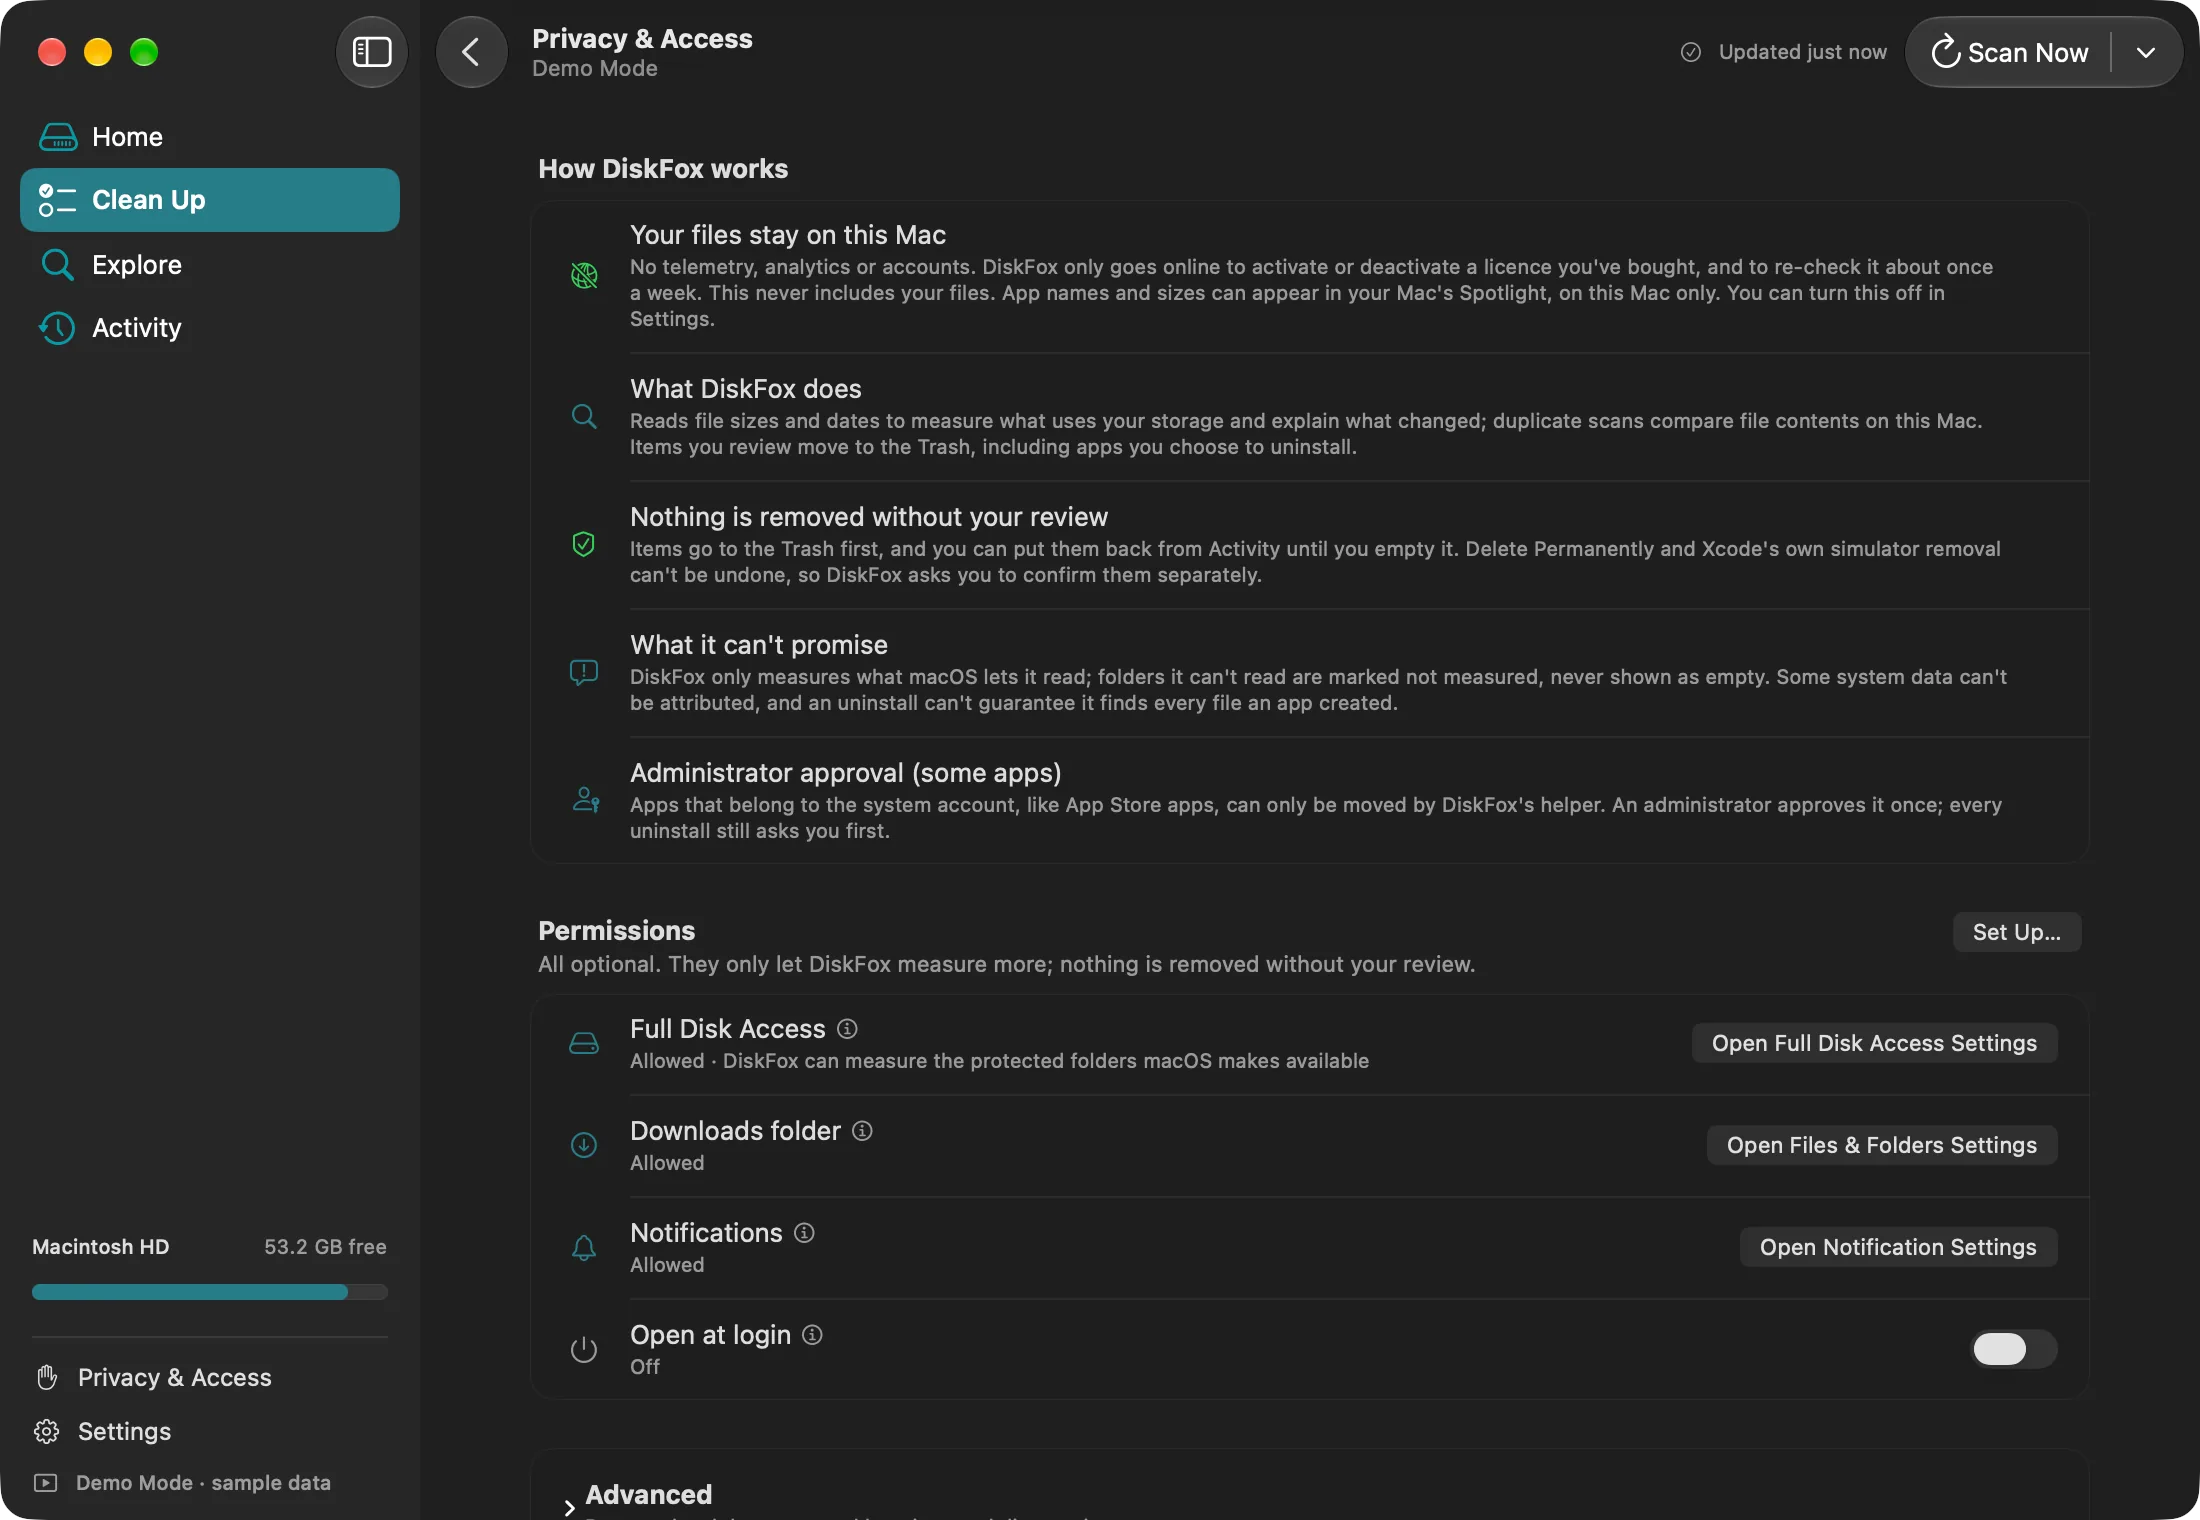Click the globe icon beside Your files stay
The width and height of the screenshot is (2200, 1520).
(x=584, y=276)
